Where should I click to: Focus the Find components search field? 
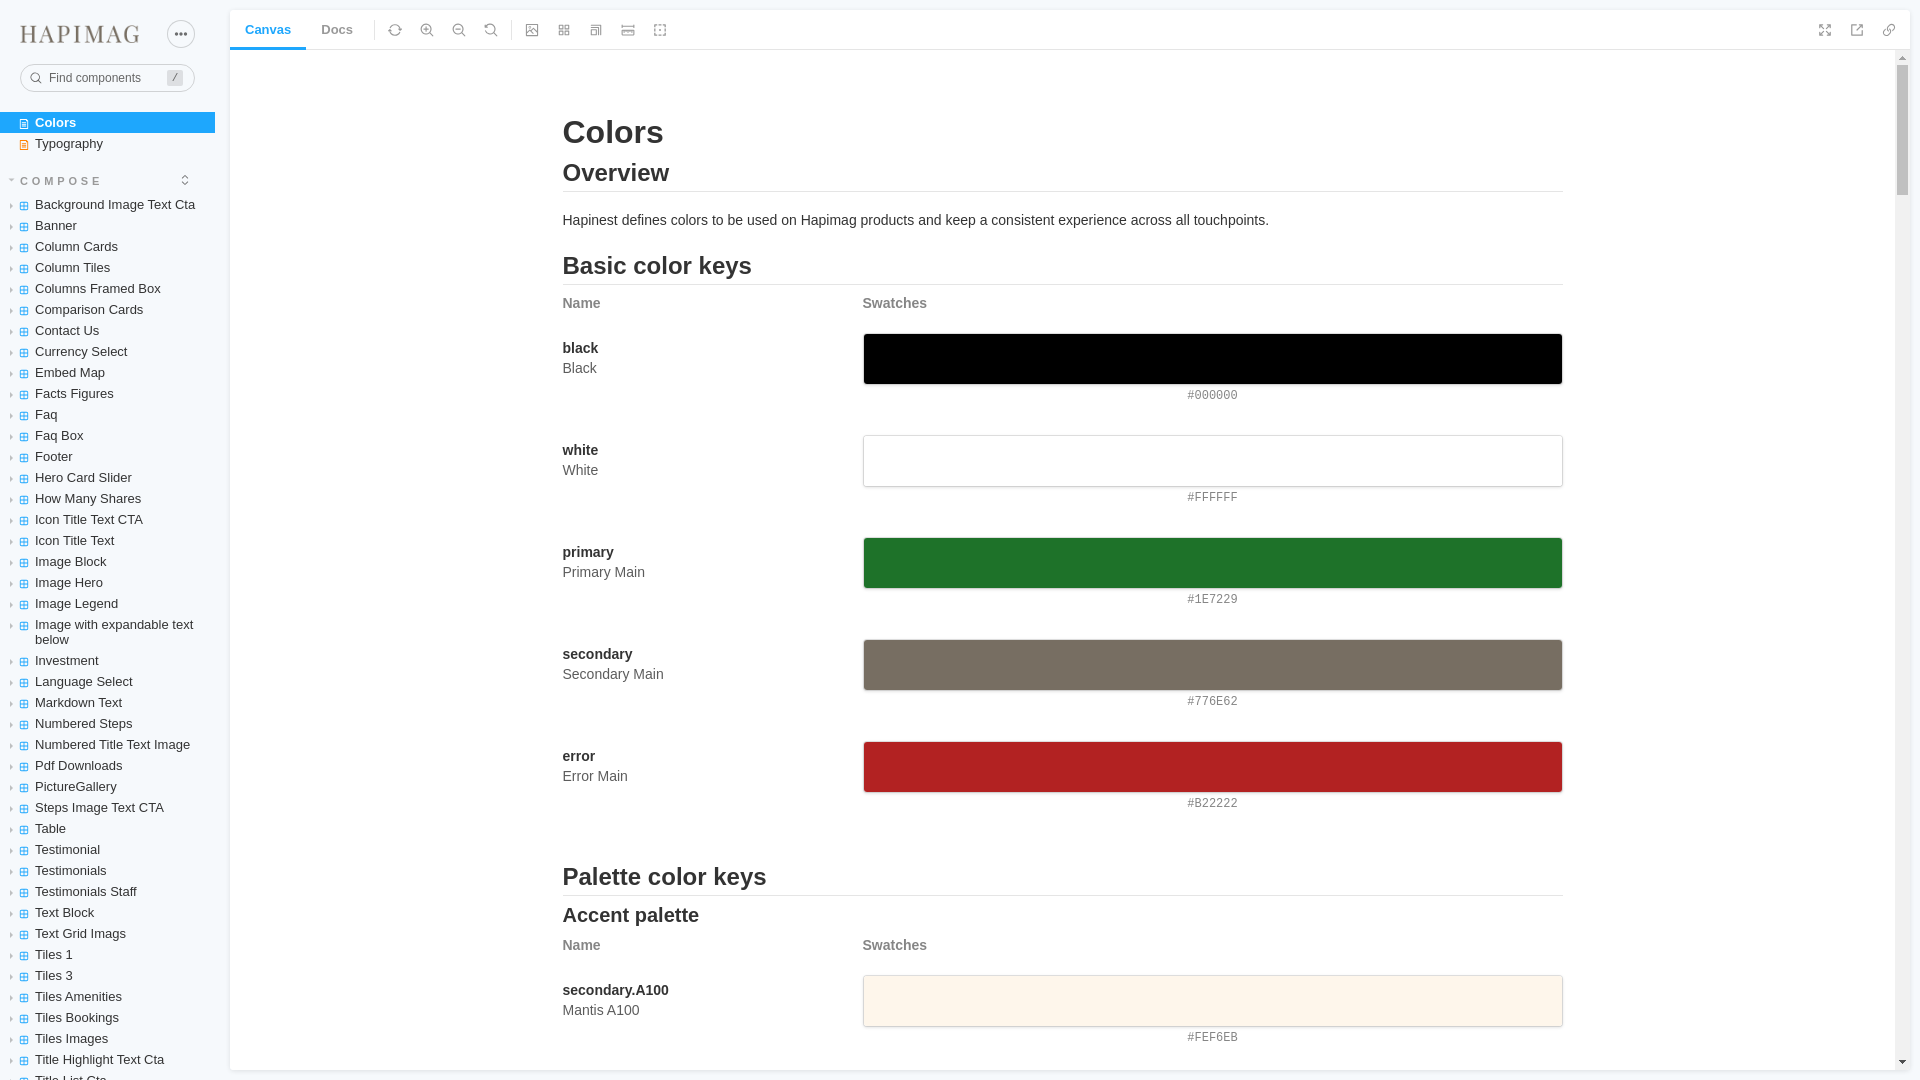click(x=107, y=78)
